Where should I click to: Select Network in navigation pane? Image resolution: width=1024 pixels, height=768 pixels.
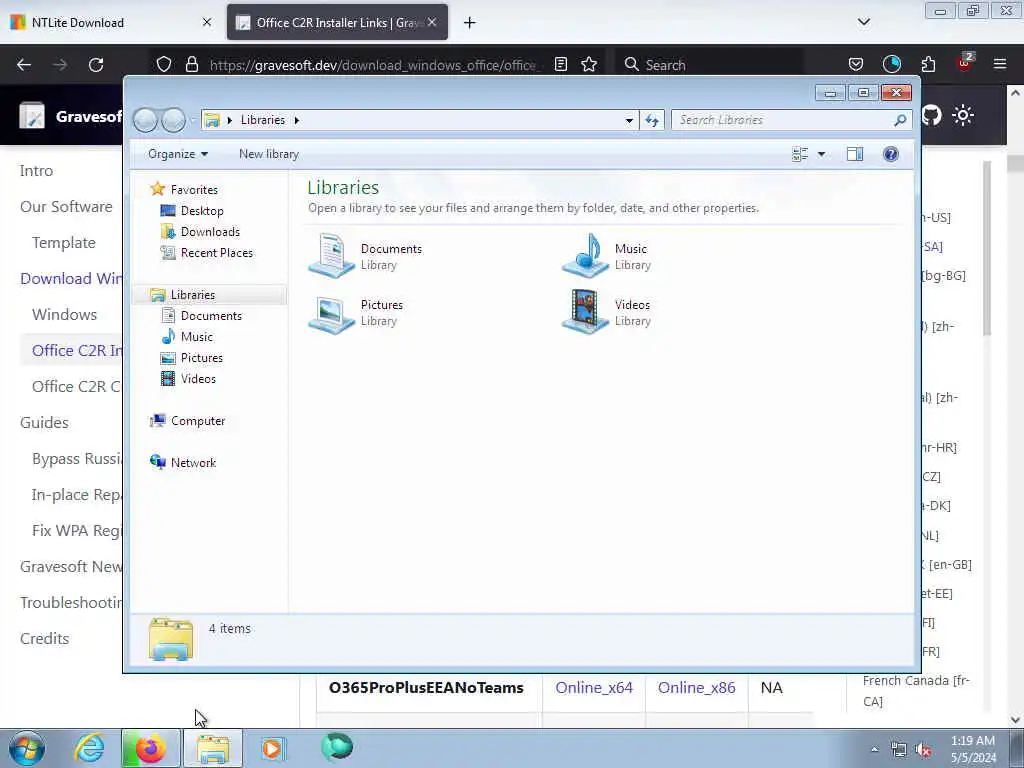click(184, 463)
